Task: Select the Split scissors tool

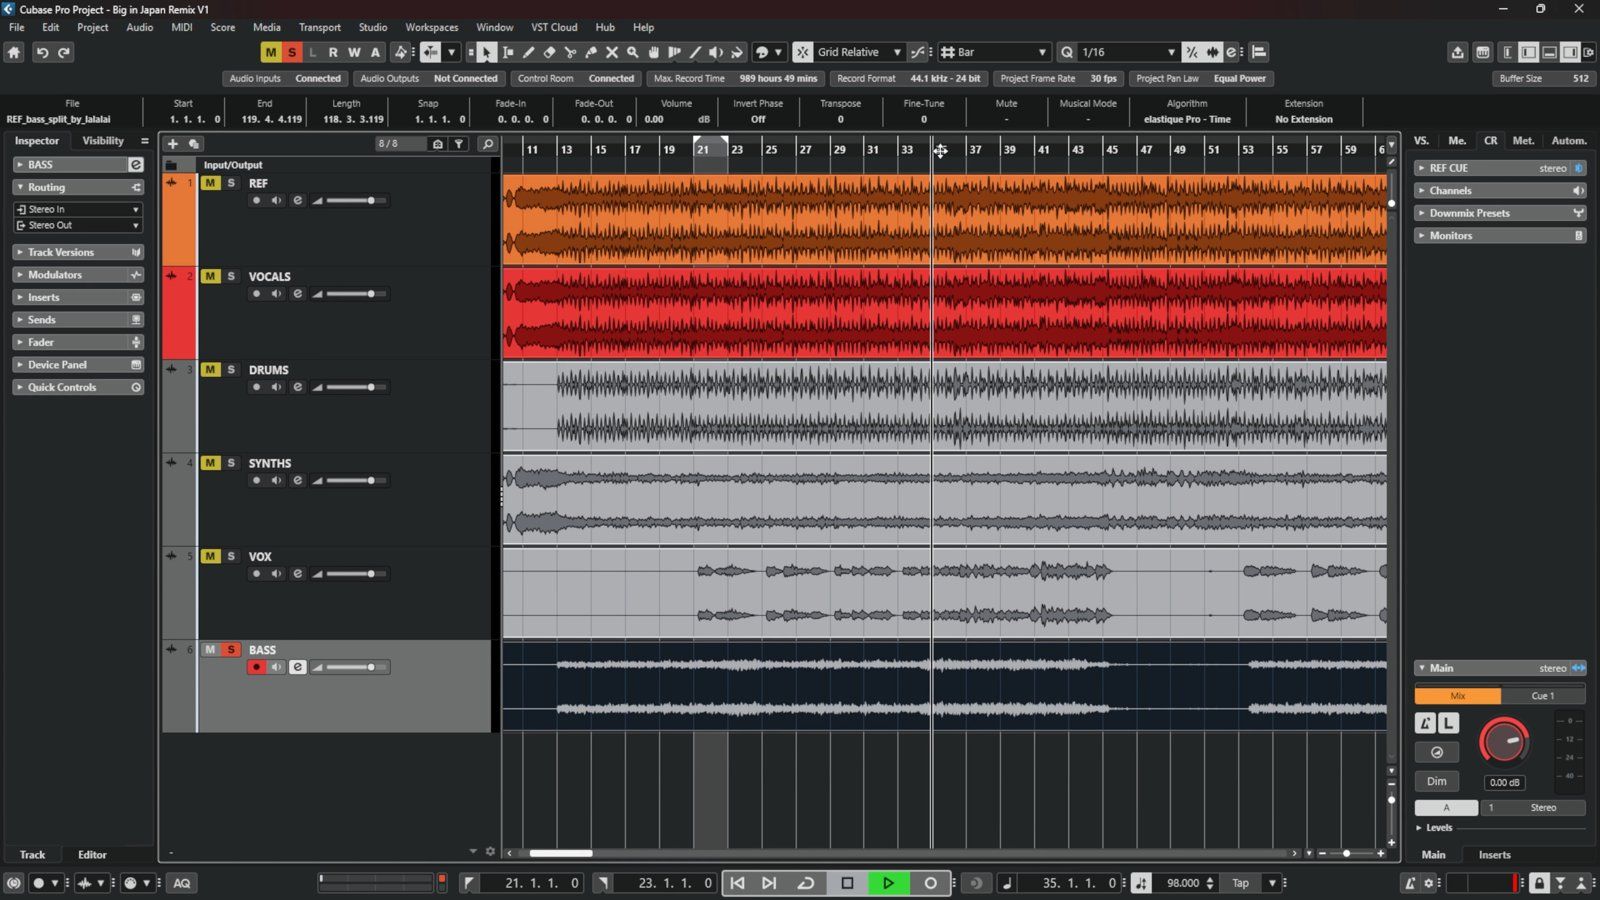Action: (x=570, y=52)
